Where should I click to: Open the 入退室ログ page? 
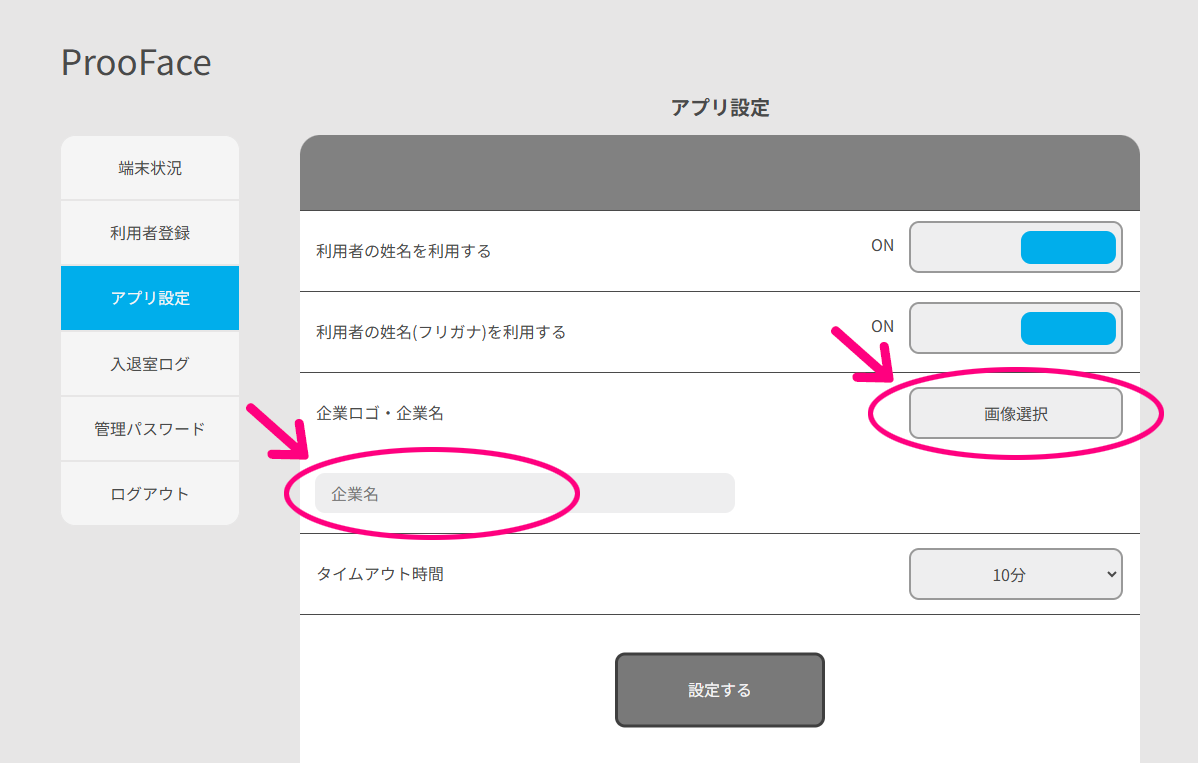coord(150,364)
